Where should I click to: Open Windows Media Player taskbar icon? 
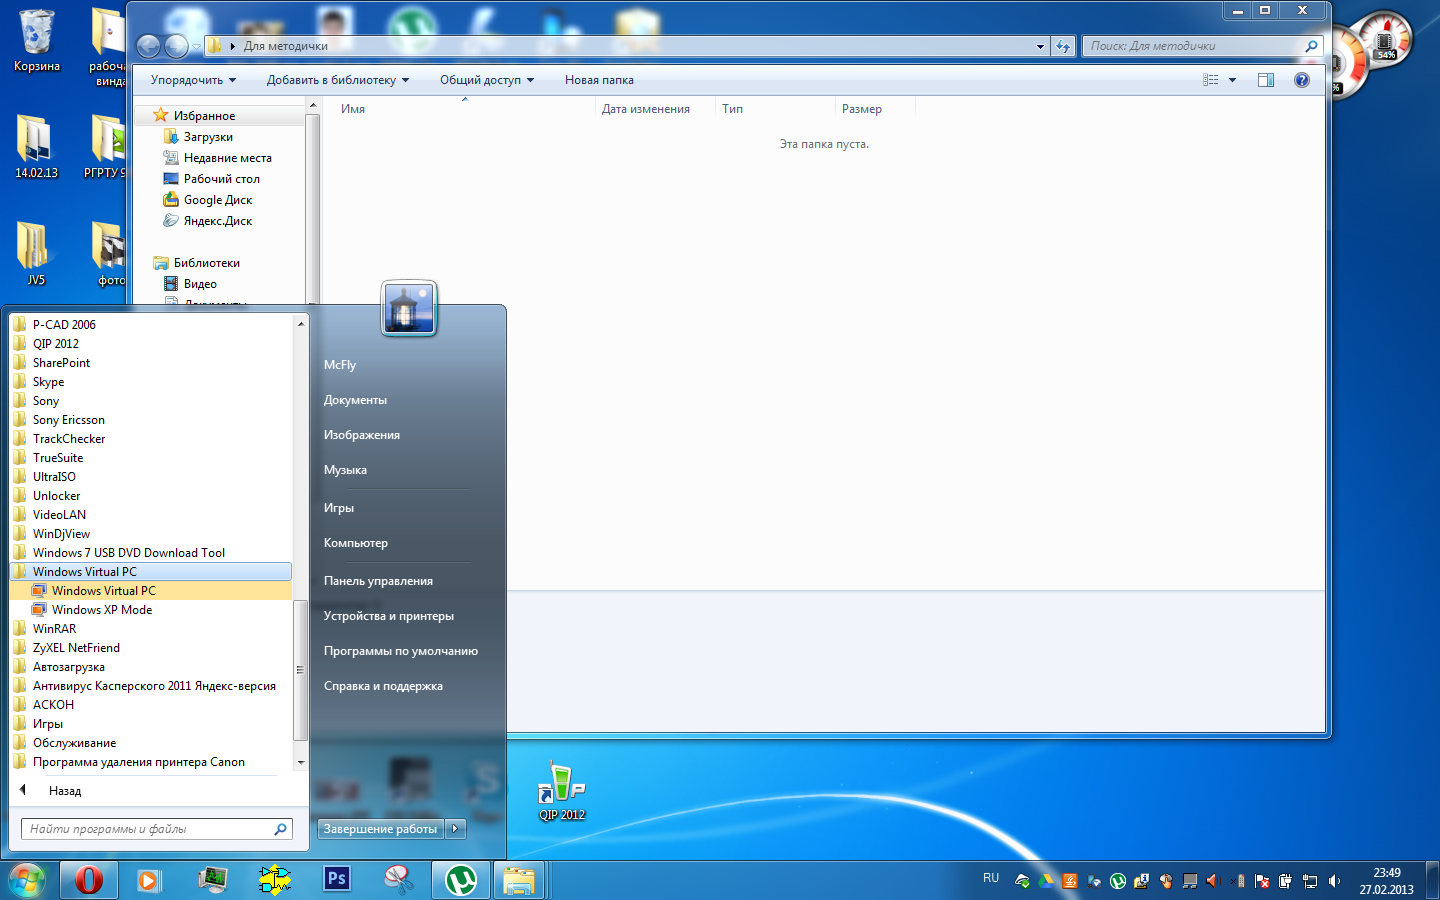click(x=149, y=880)
